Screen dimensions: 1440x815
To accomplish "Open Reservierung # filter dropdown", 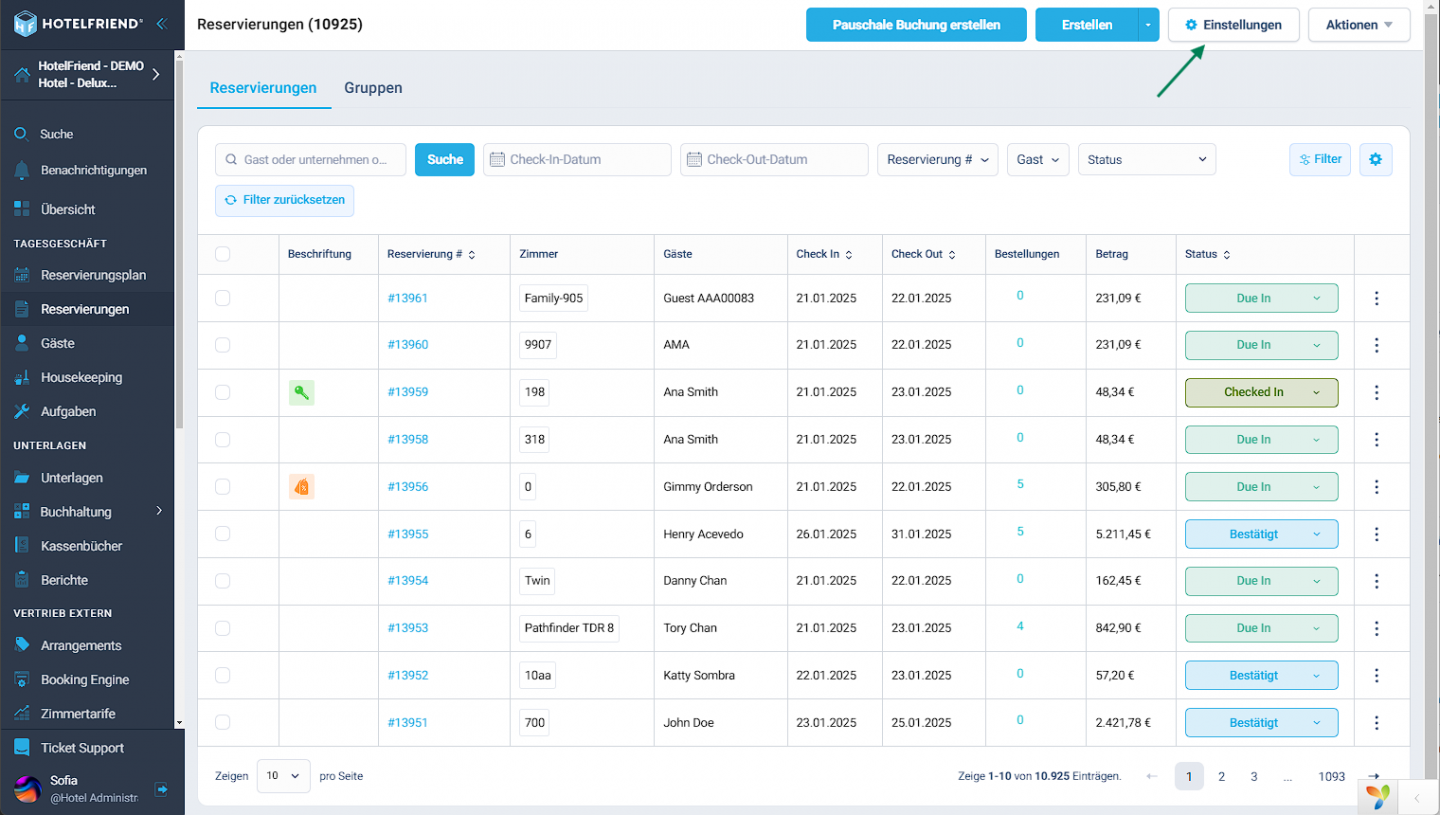I will [x=937, y=159].
